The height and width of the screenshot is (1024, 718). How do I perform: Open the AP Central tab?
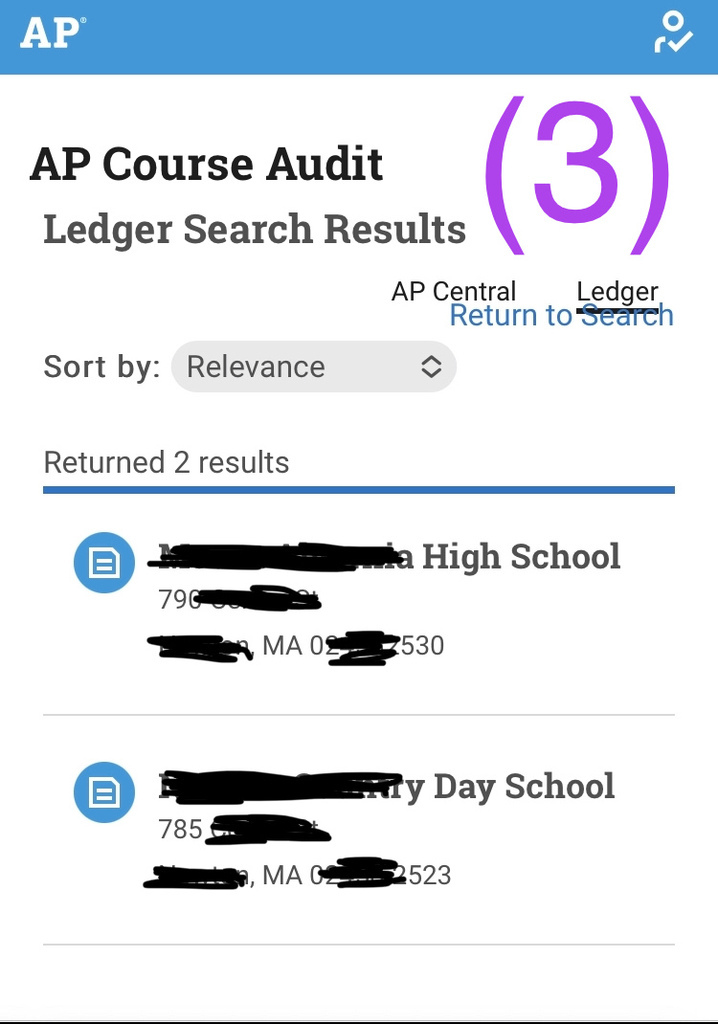pyautogui.click(x=453, y=291)
